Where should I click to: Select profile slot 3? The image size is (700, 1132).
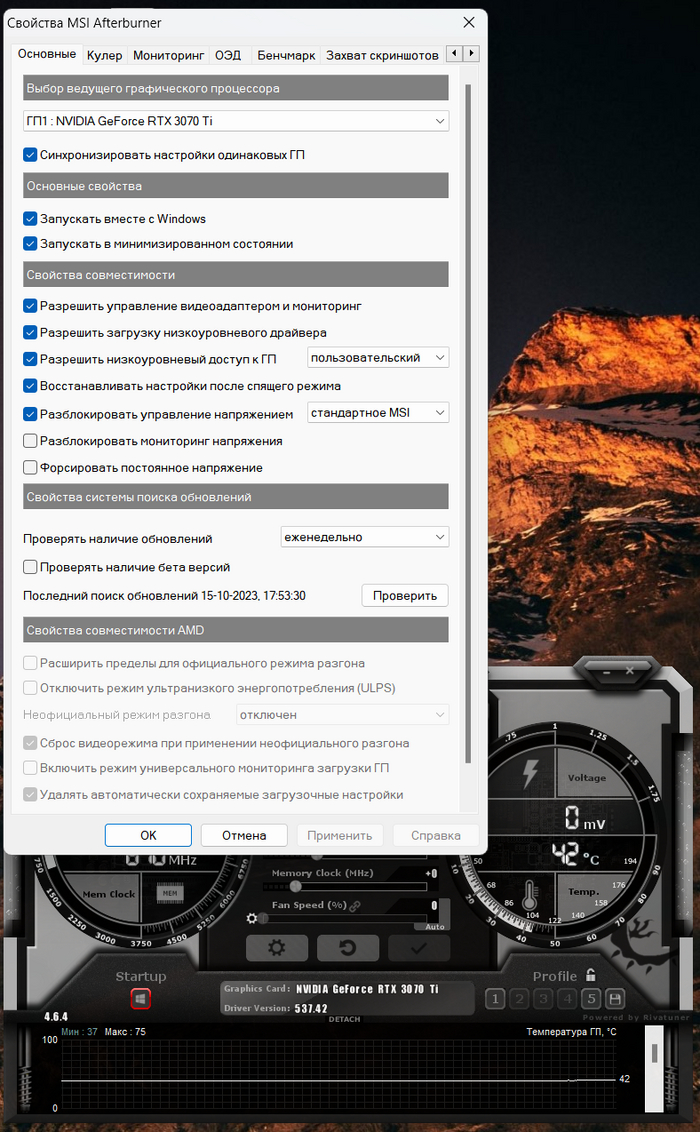point(543,999)
